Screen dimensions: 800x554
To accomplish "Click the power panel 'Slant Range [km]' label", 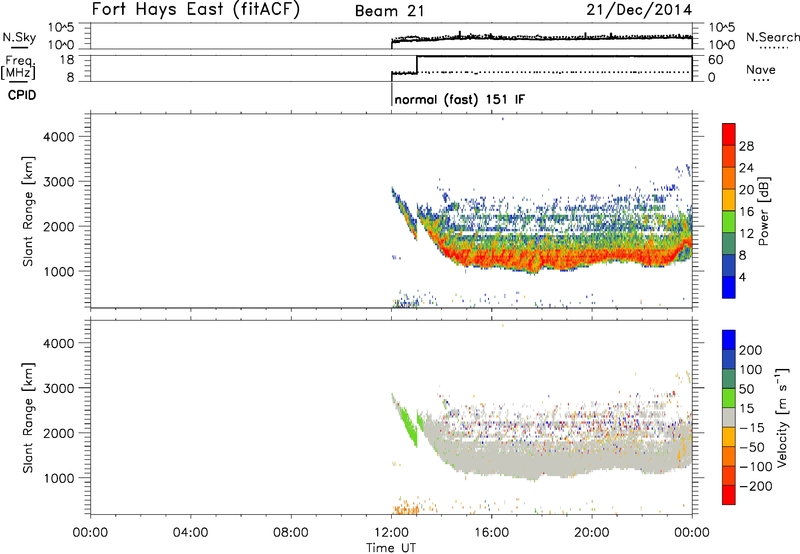I will tap(28, 211).
